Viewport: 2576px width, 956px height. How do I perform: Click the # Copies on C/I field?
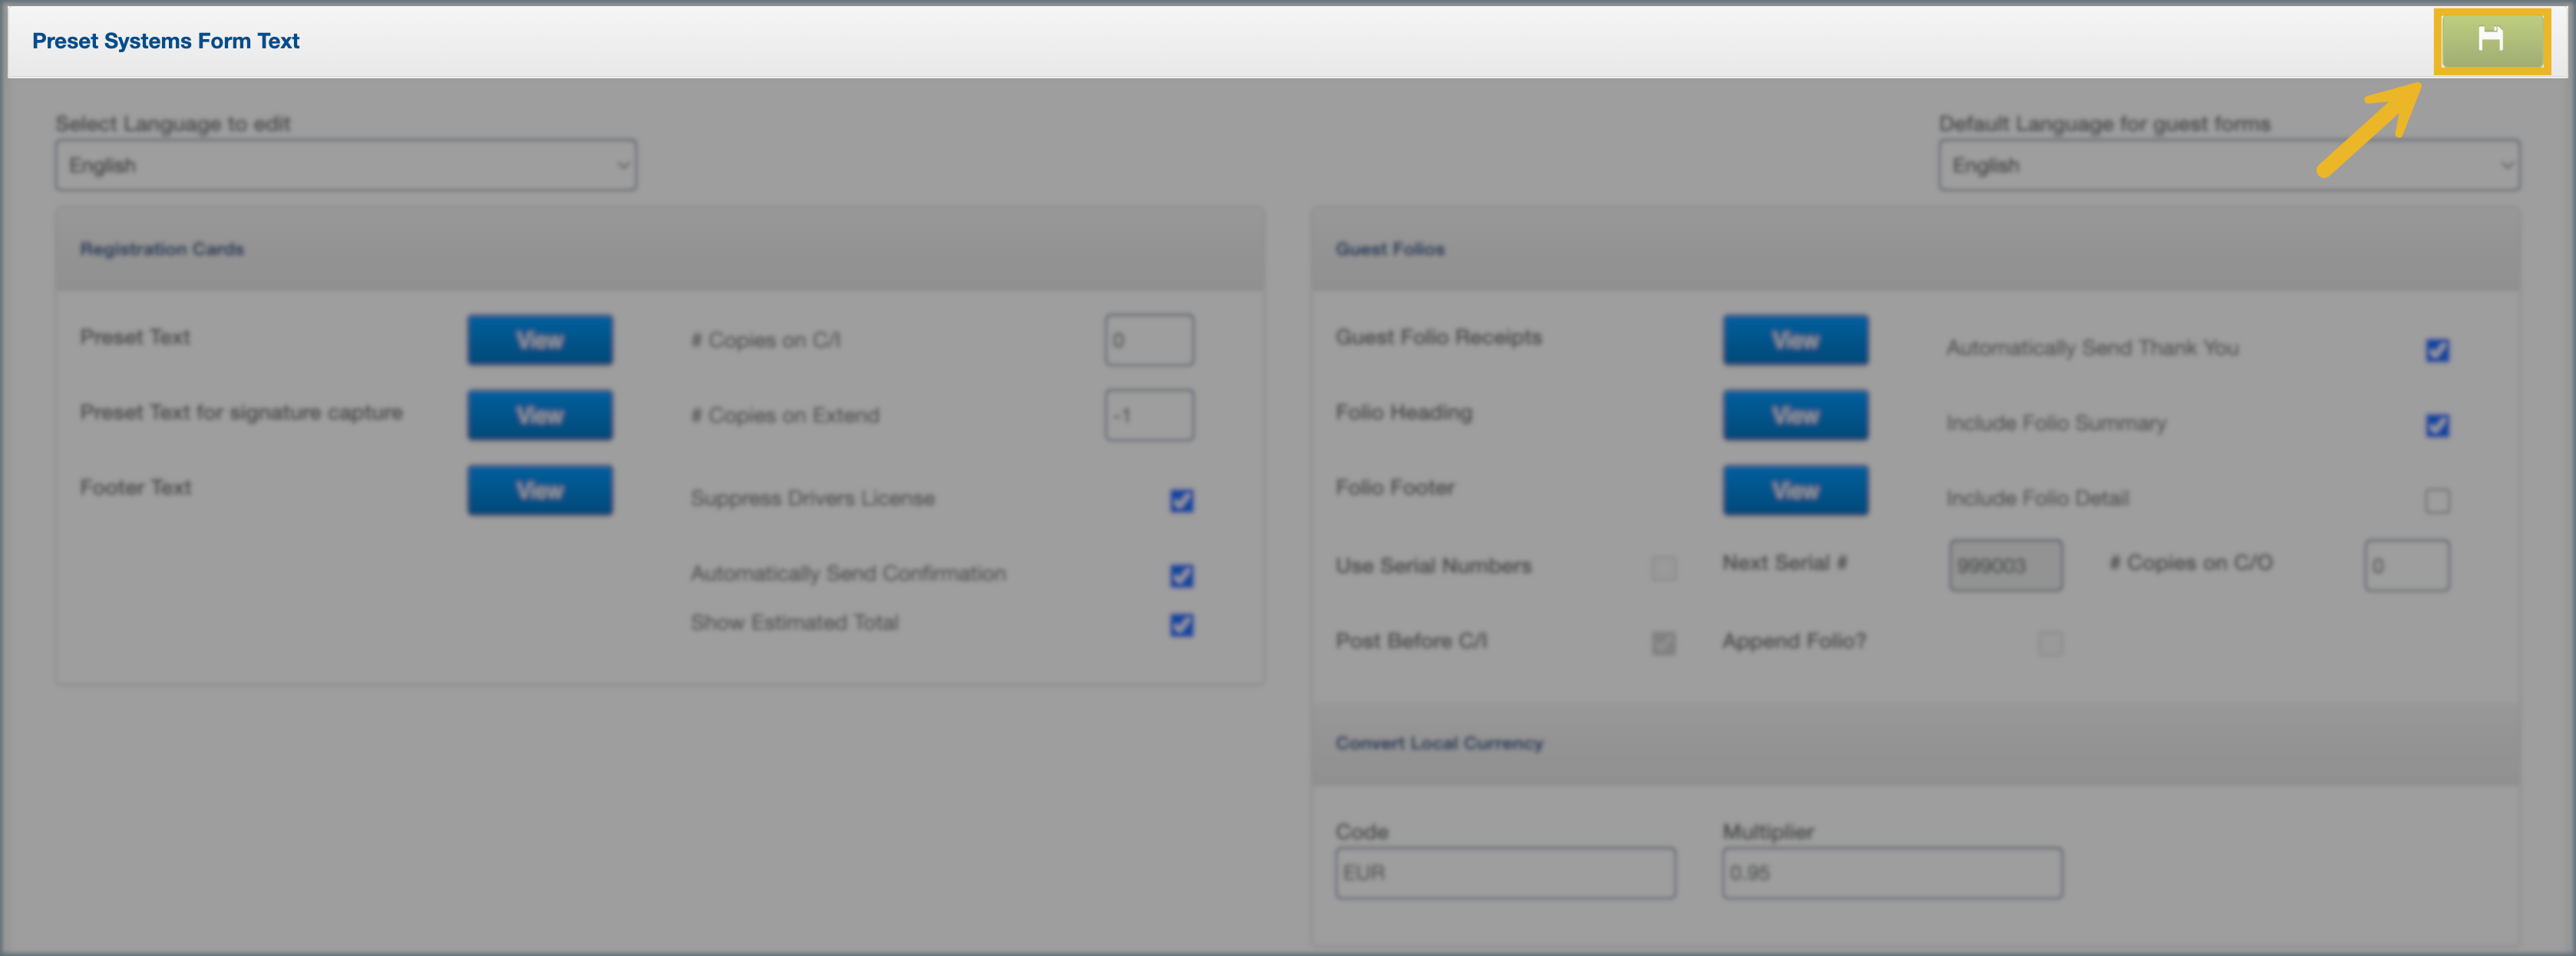click(1149, 340)
